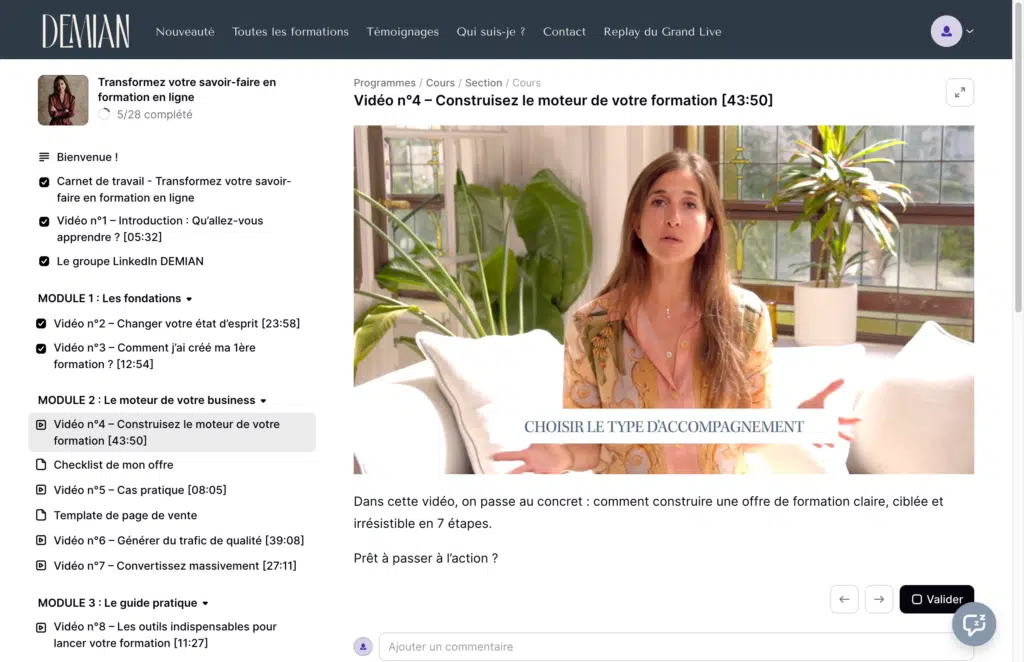Open Vidéo n°7 – Convertissez massivement lesson
Viewport: 1024px width, 662px height.
pyautogui.click(x=175, y=565)
